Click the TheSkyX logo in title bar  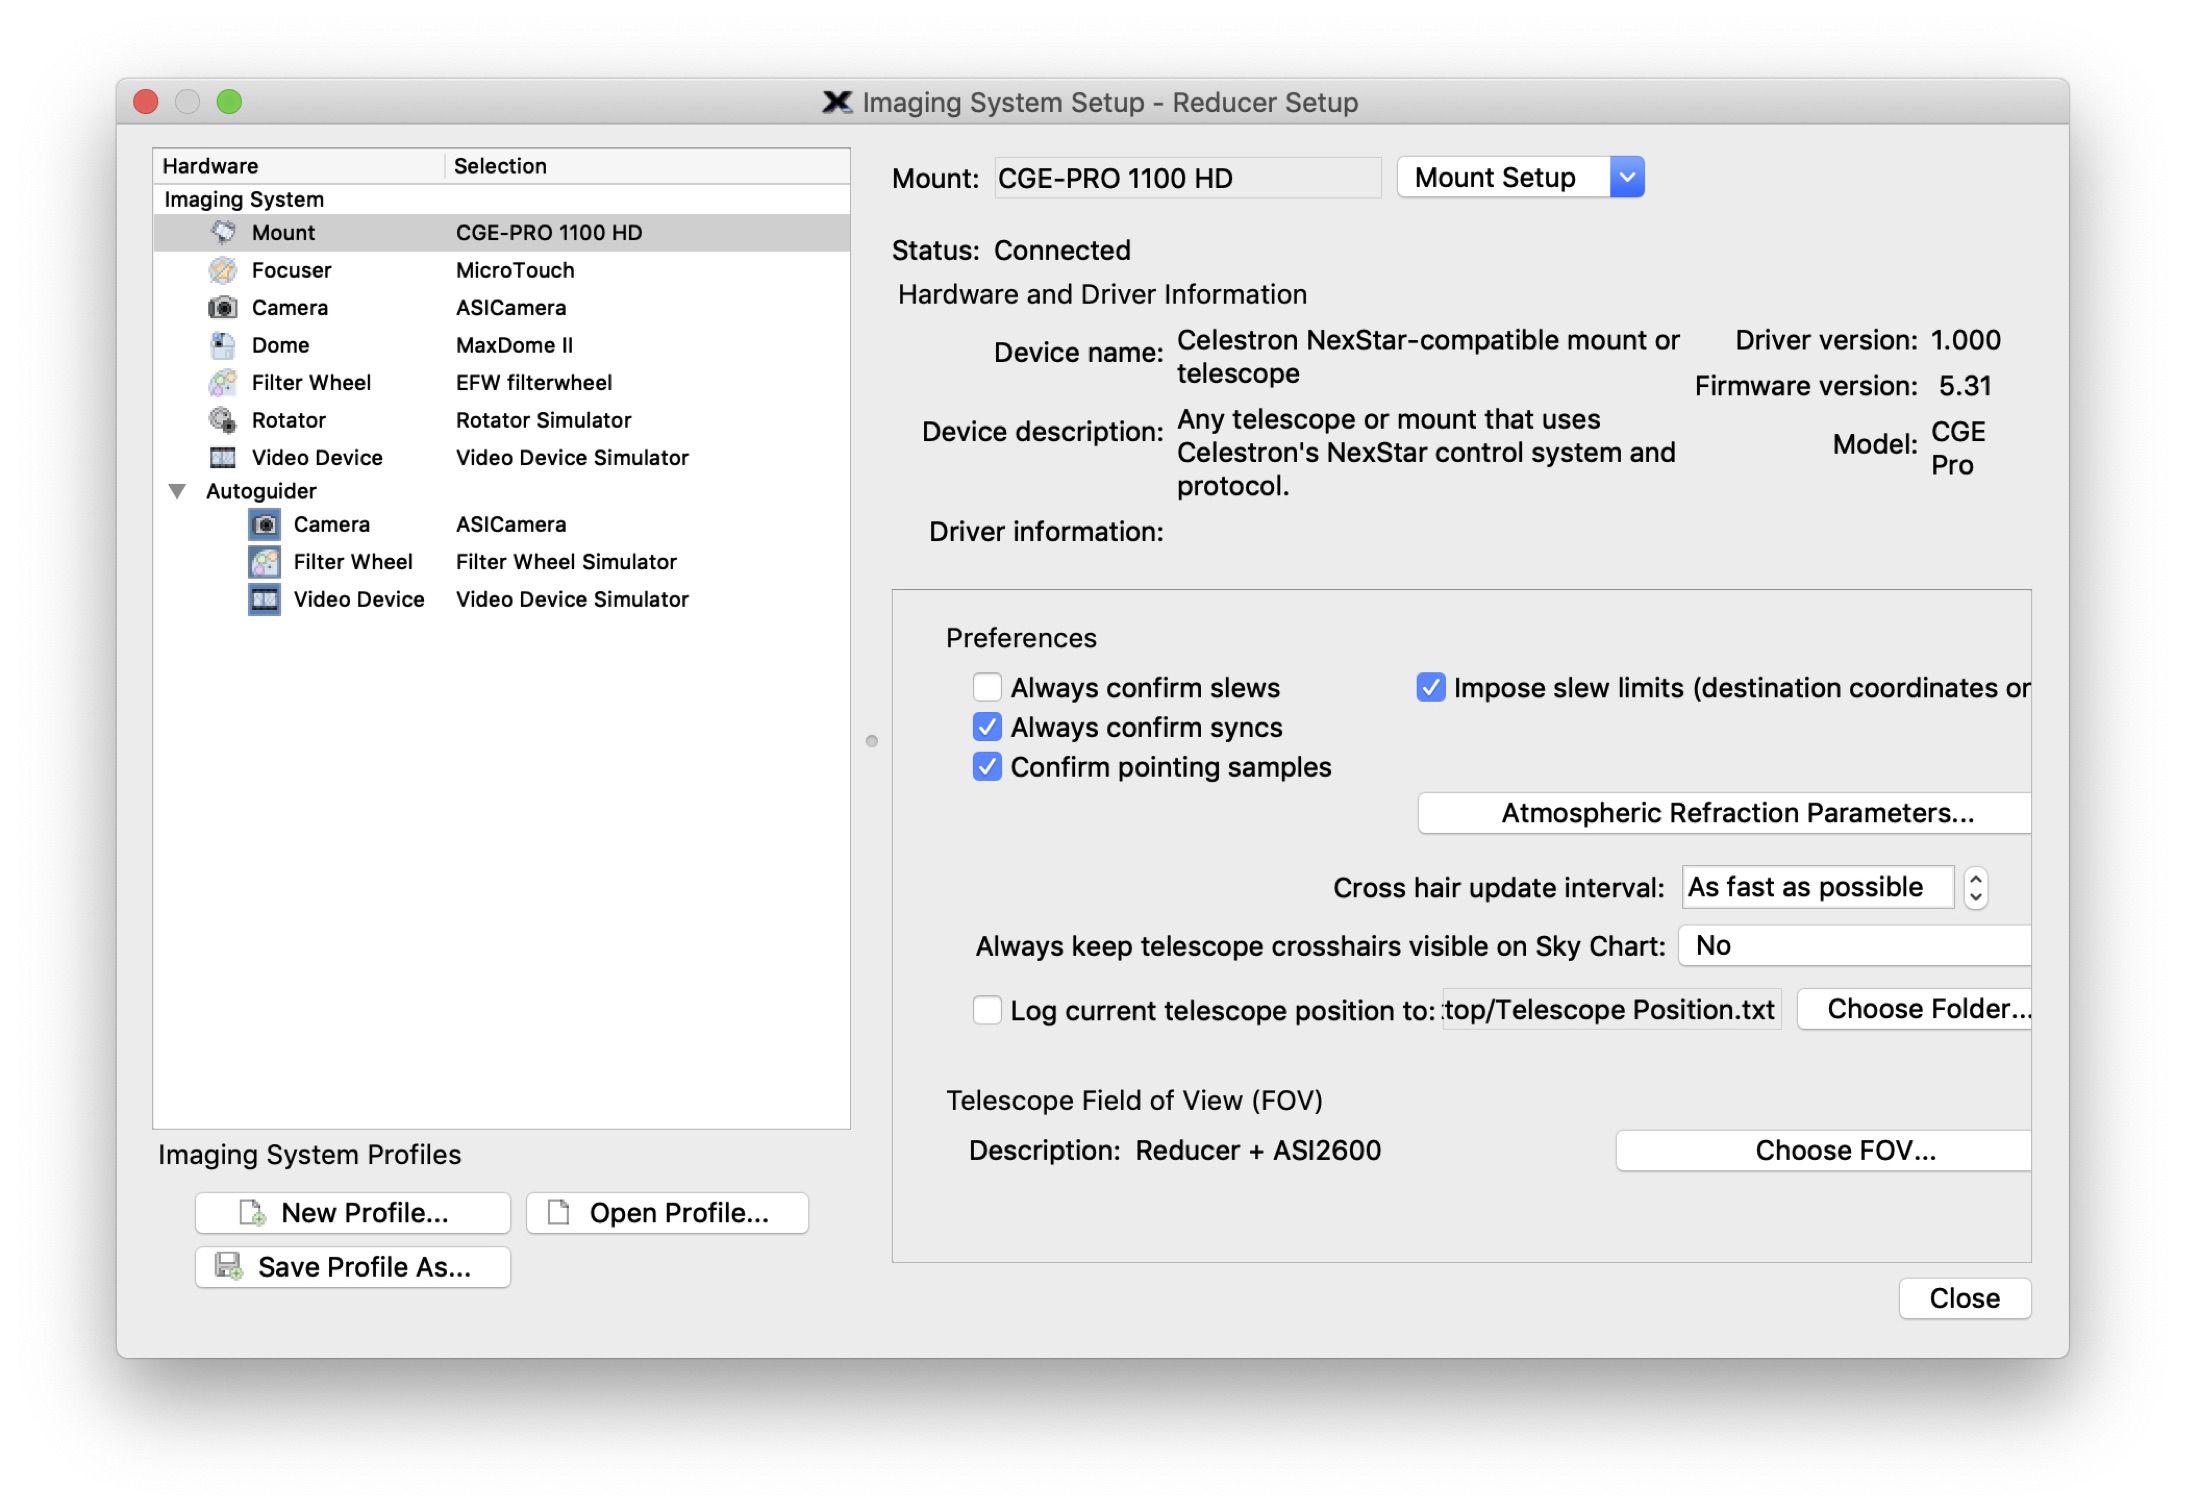click(x=837, y=102)
